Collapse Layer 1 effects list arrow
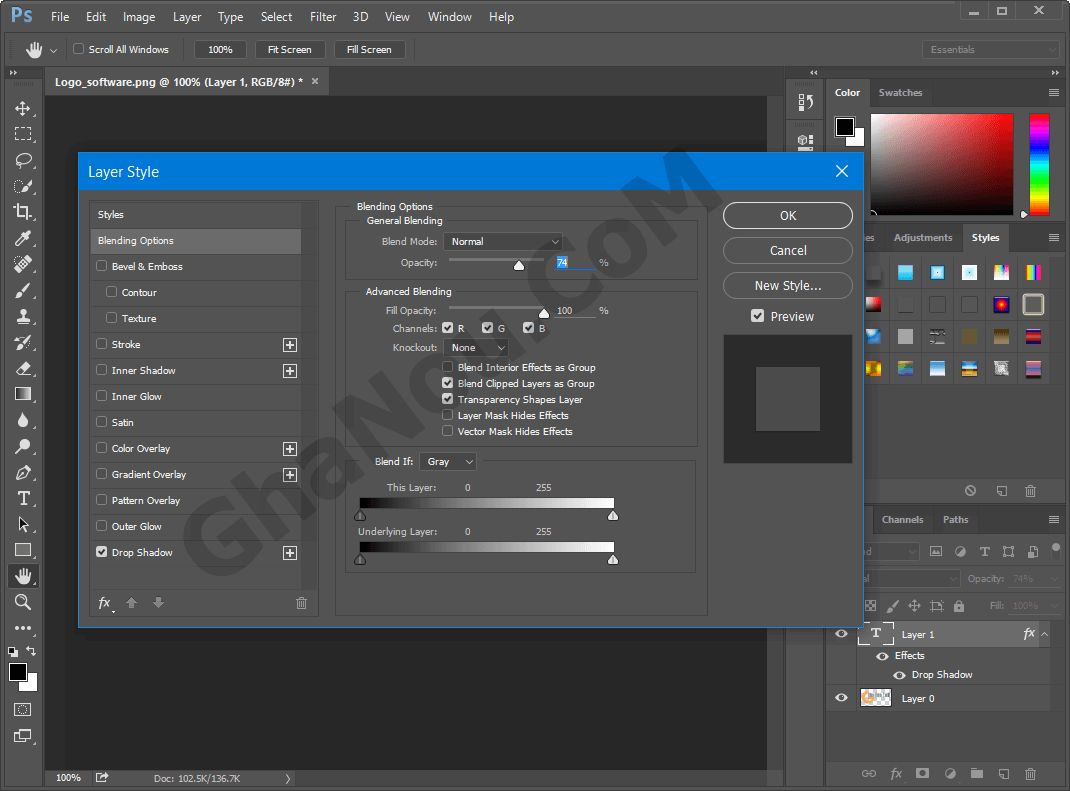The width and height of the screenshot is (1070, 791). (x=1044, y=634)
